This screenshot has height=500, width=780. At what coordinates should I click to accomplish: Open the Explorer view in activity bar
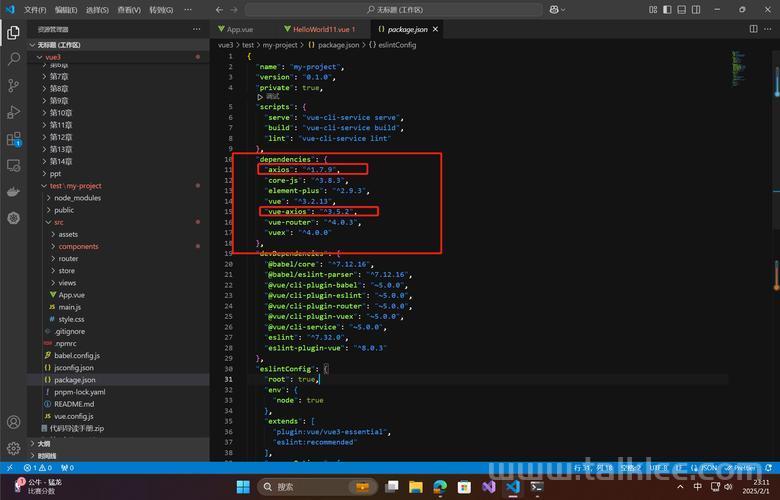coord(13,33)
